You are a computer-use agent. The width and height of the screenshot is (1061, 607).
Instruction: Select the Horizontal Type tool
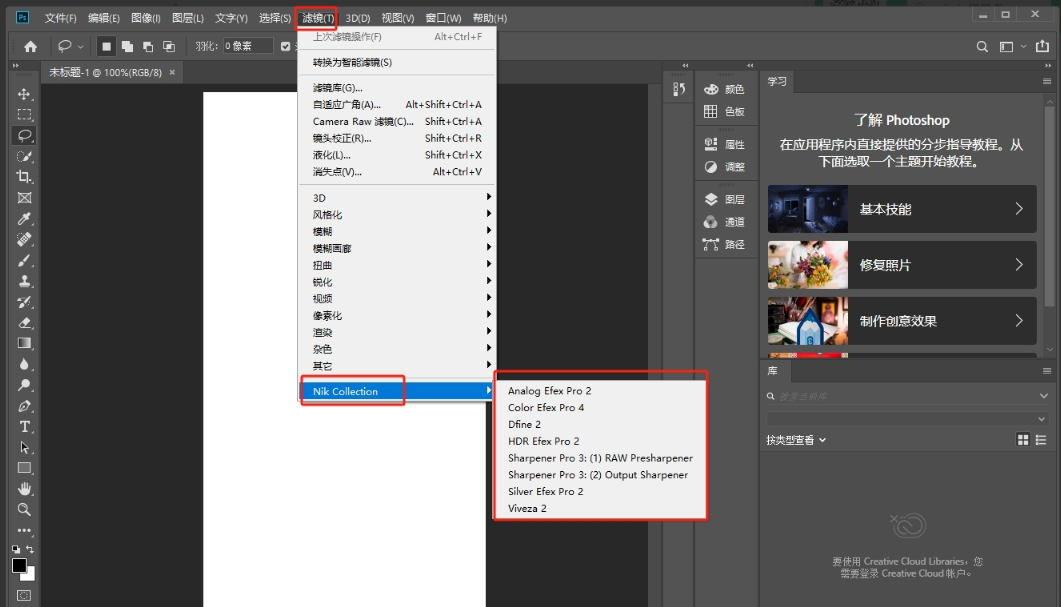pos(24,427)
